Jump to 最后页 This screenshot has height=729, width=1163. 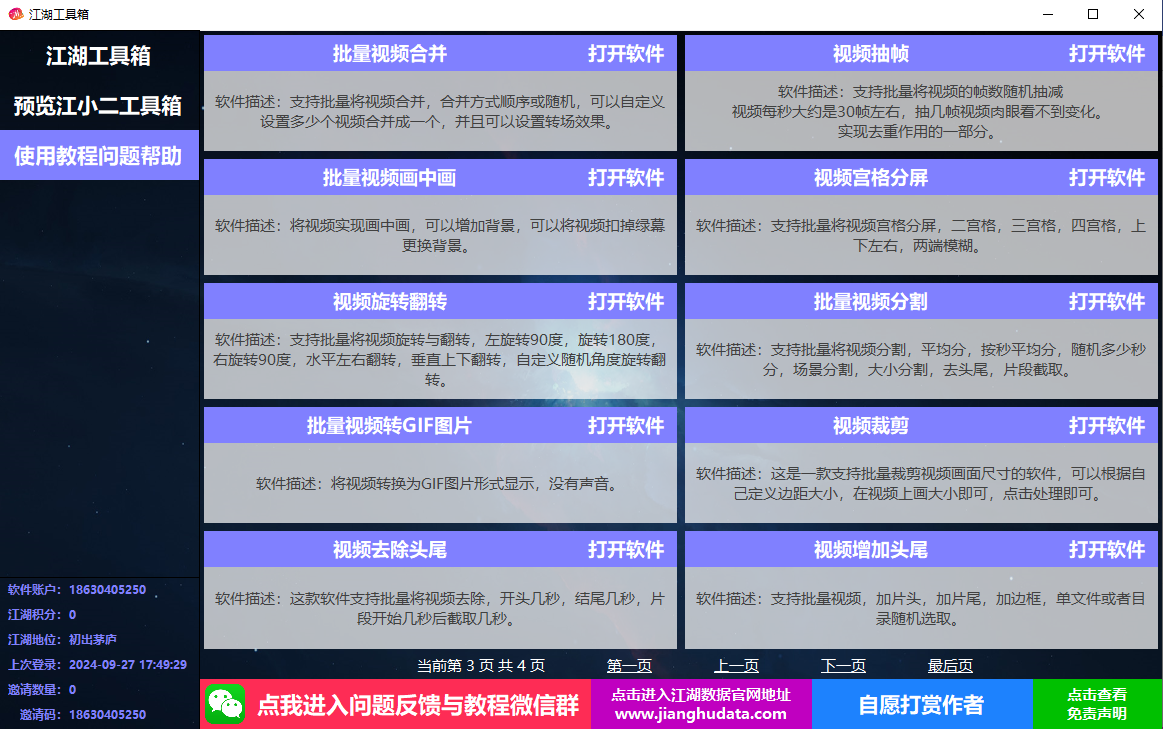pos(950,665)
